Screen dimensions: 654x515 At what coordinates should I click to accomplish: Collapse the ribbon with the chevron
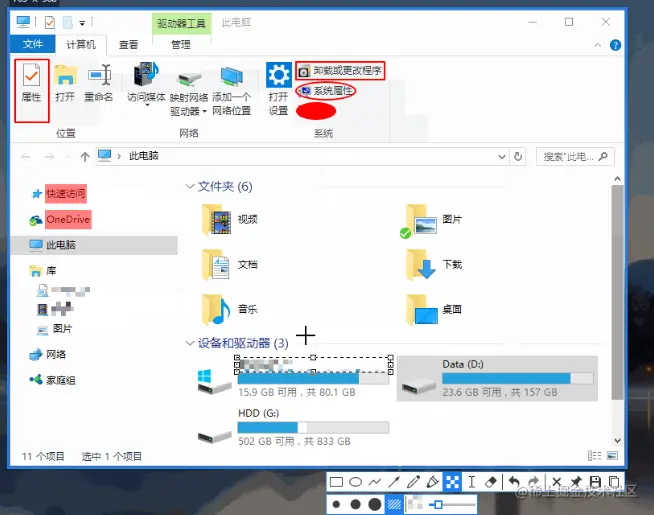(598, 45)
